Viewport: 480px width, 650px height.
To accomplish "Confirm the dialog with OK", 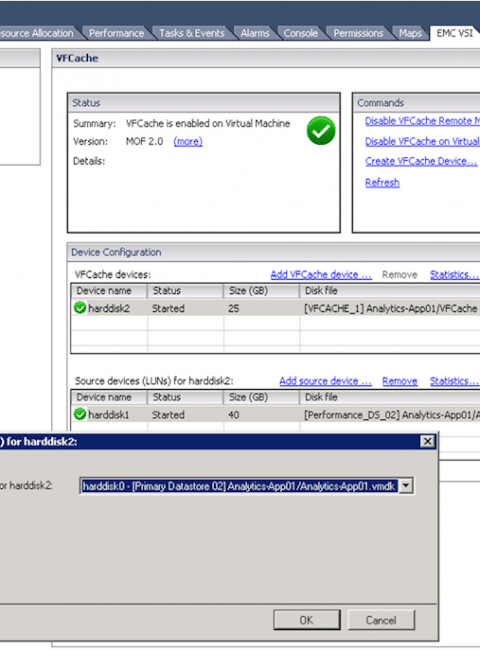I will coord(307,620).
